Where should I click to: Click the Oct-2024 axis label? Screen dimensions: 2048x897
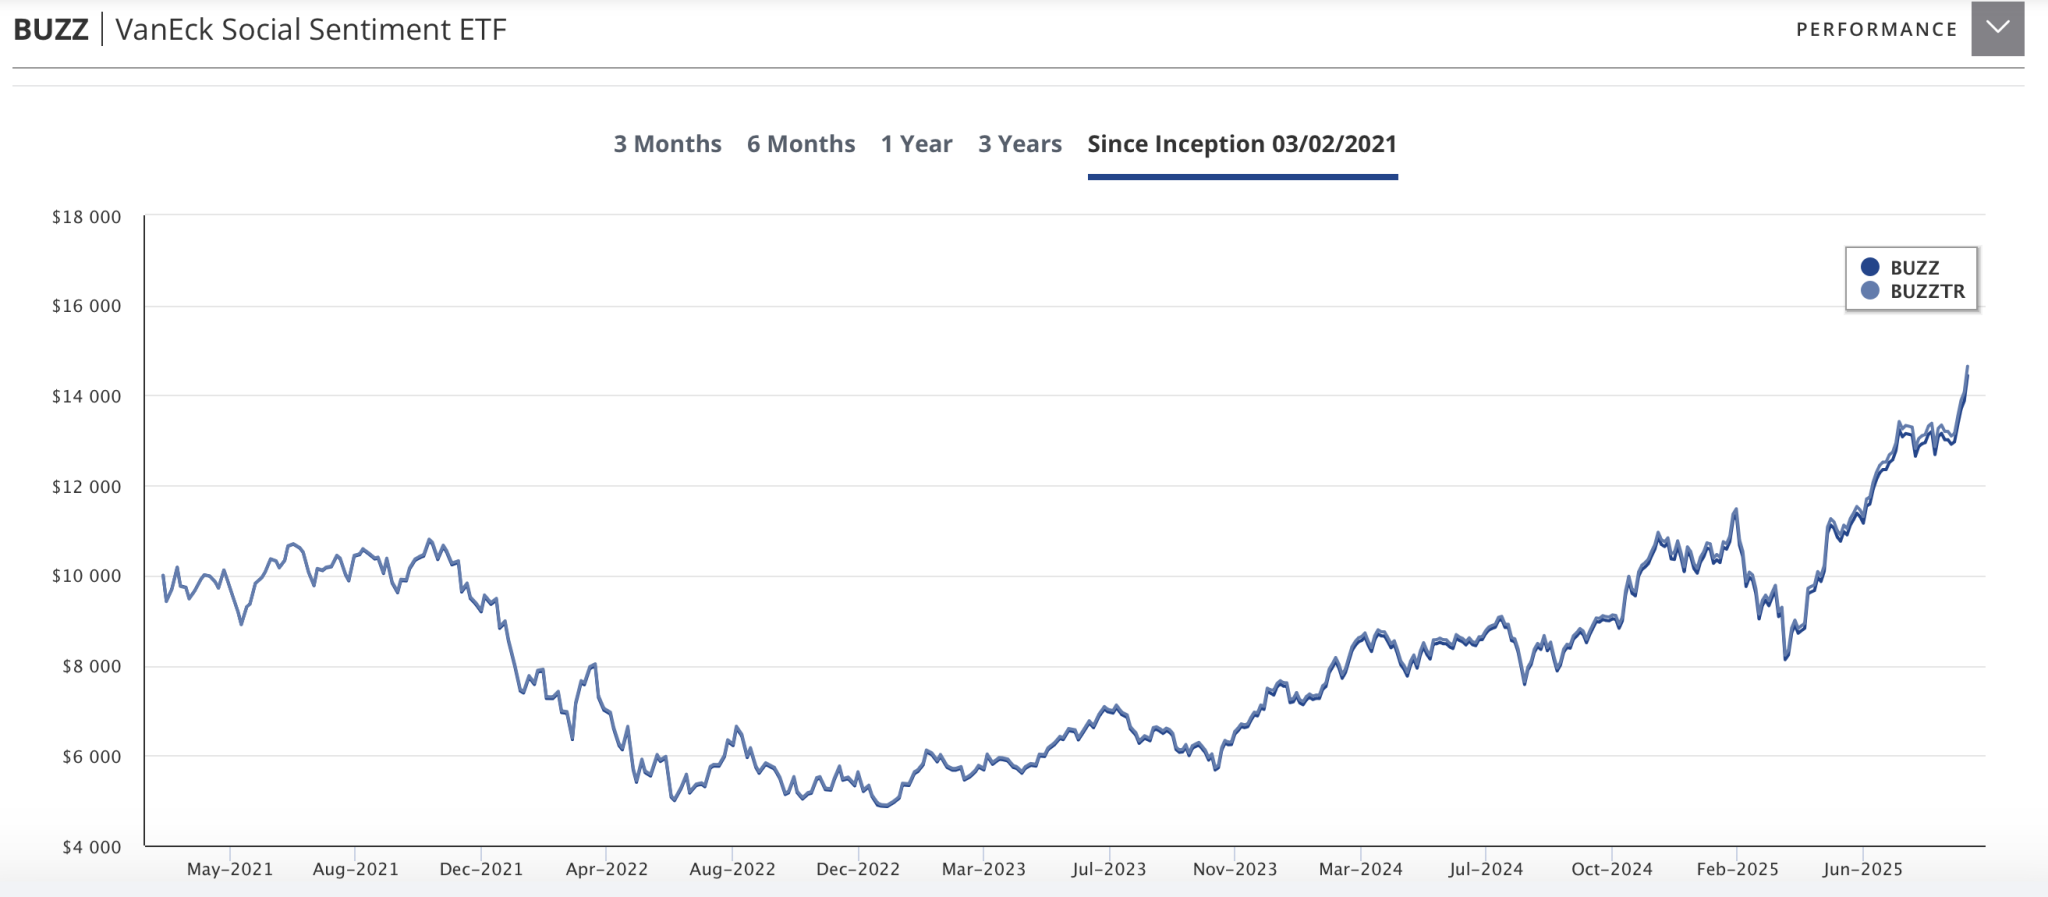1612,869
